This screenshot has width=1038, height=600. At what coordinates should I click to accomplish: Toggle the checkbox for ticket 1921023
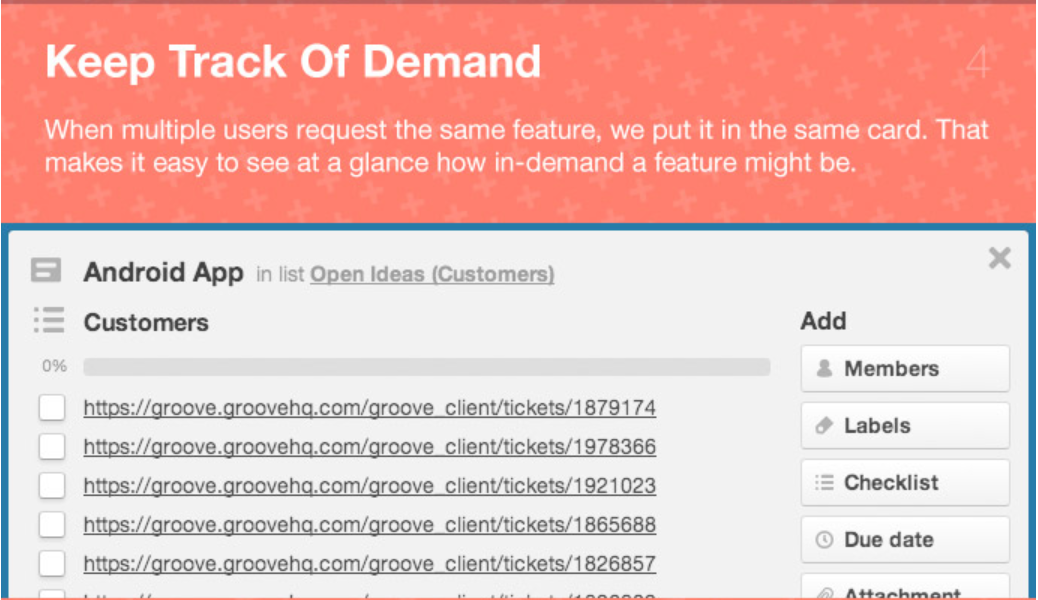(52, 486)
